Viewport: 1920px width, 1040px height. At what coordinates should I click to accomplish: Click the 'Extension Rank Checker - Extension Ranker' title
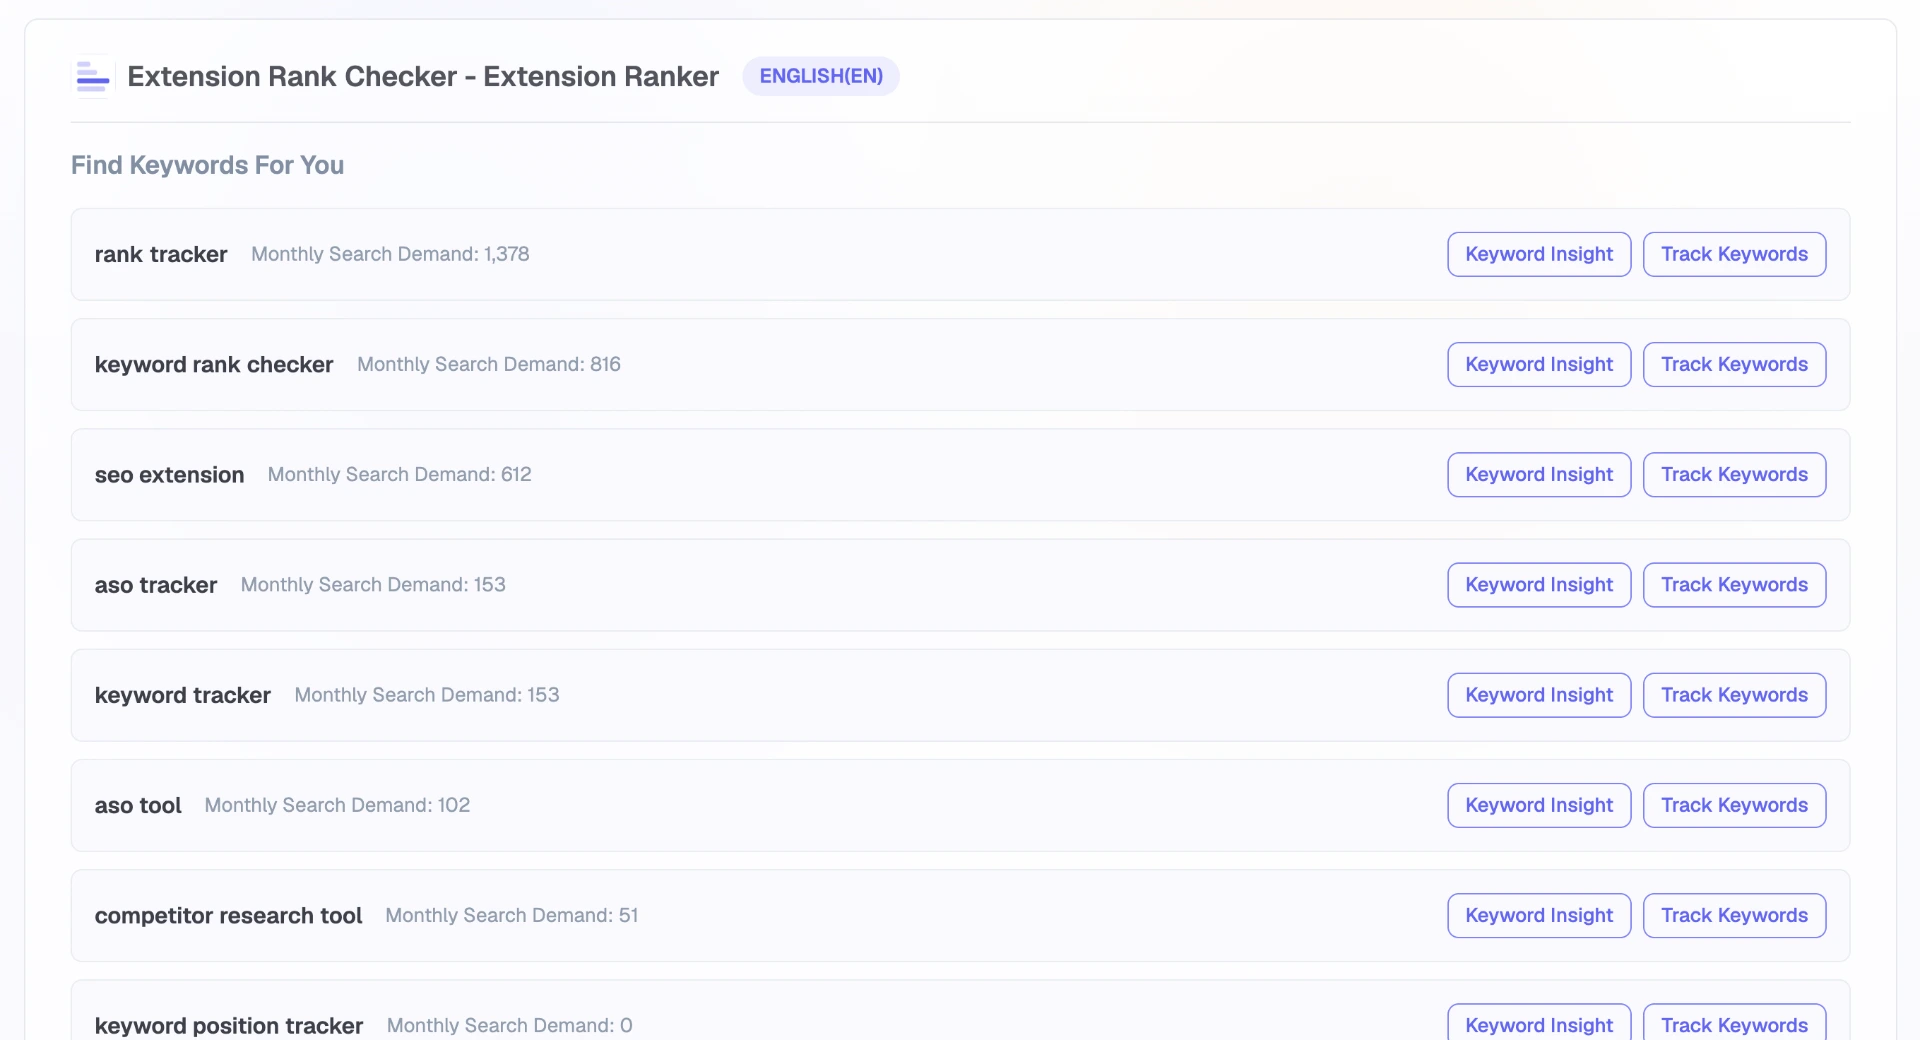[x=423, y=76]
